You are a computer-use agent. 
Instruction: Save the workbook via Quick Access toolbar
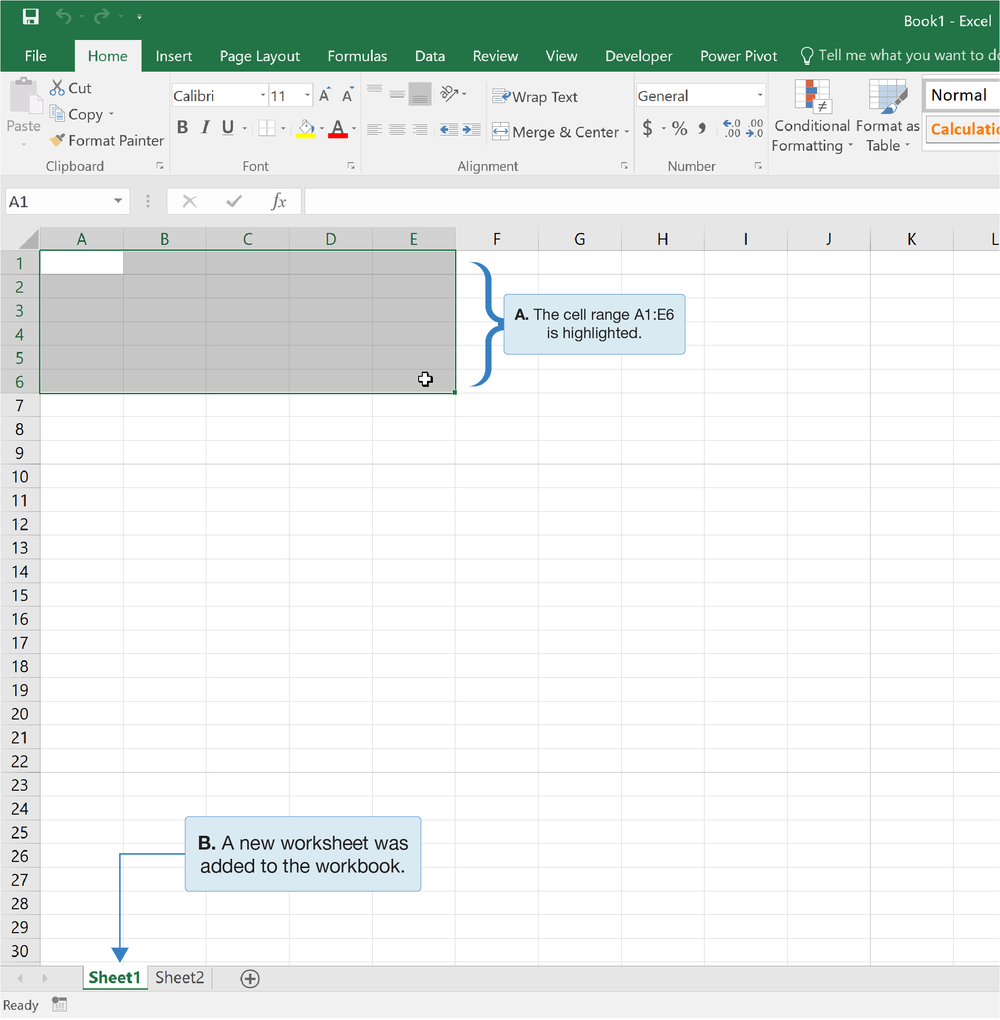[x=29, y=16]
